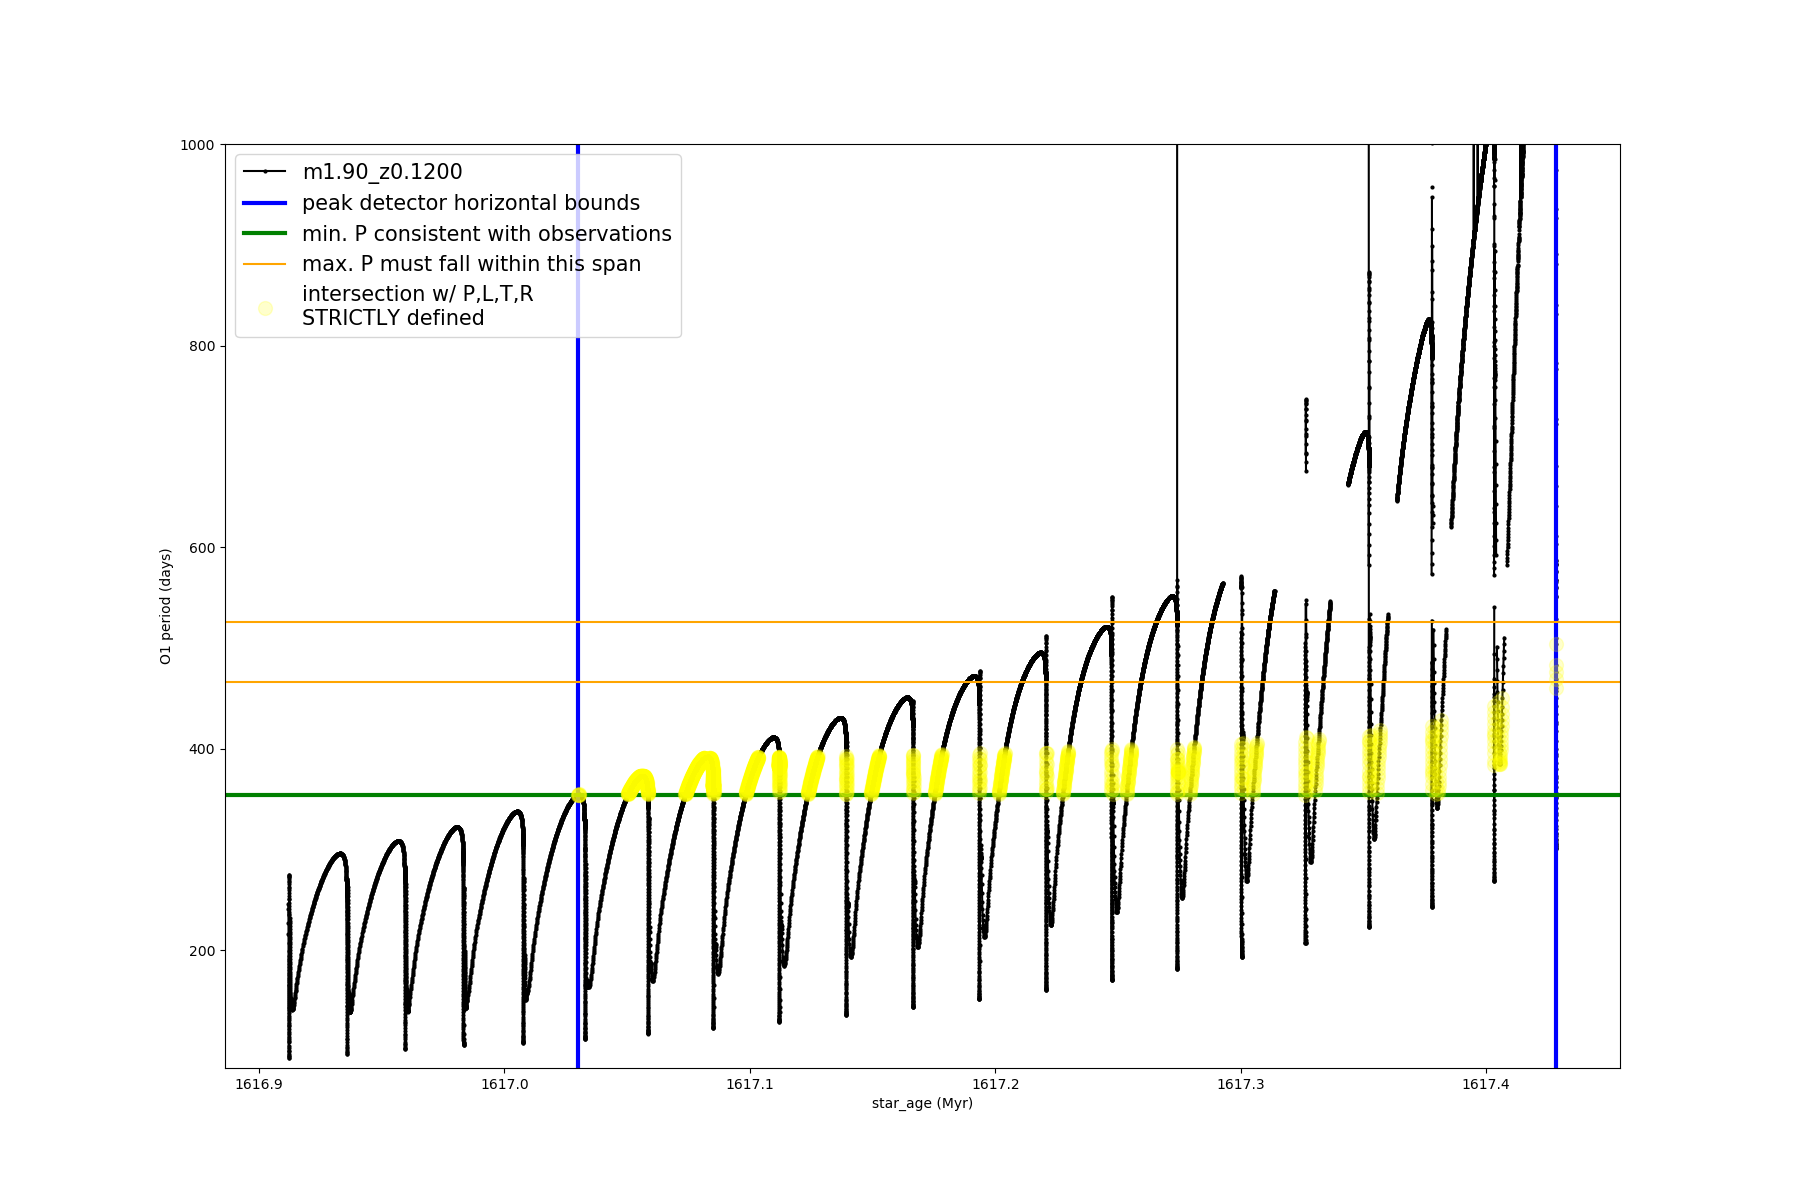Click 'peak detector horizontal bounds' legend text
This screenshot has width=1800, height=1200.
click(470, 203)
